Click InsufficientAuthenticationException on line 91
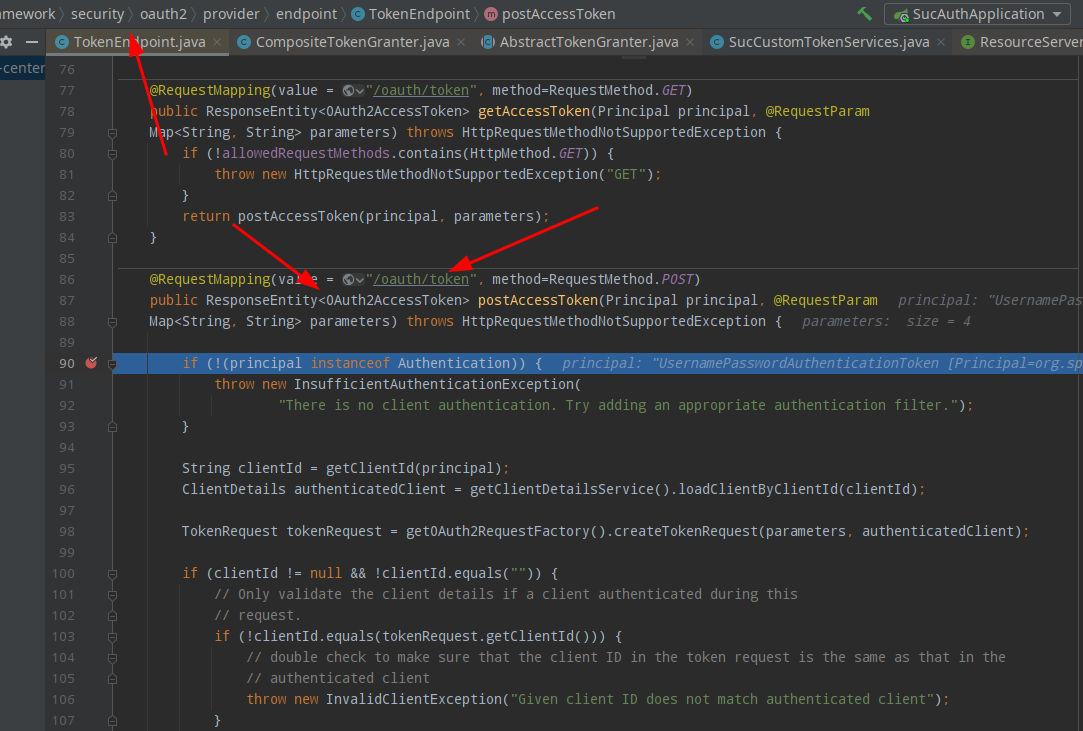 (x=434, y=384)
